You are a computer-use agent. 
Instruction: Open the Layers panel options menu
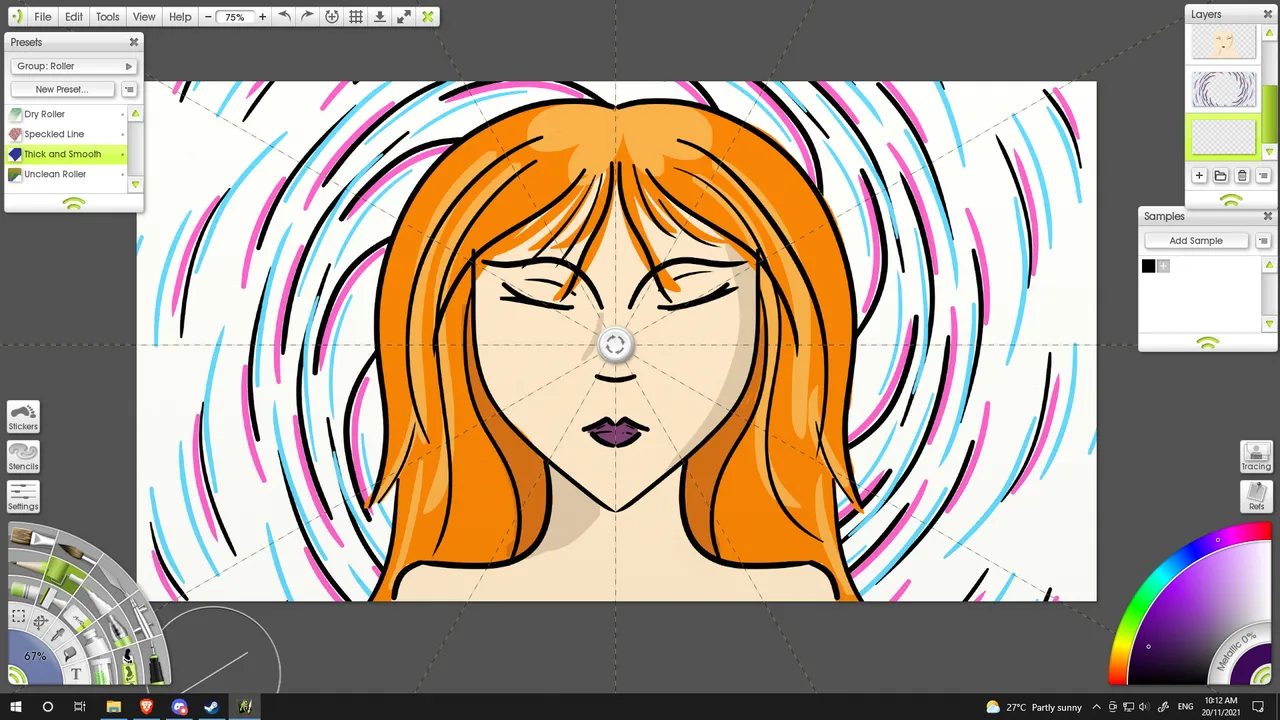pos(1263,176)
